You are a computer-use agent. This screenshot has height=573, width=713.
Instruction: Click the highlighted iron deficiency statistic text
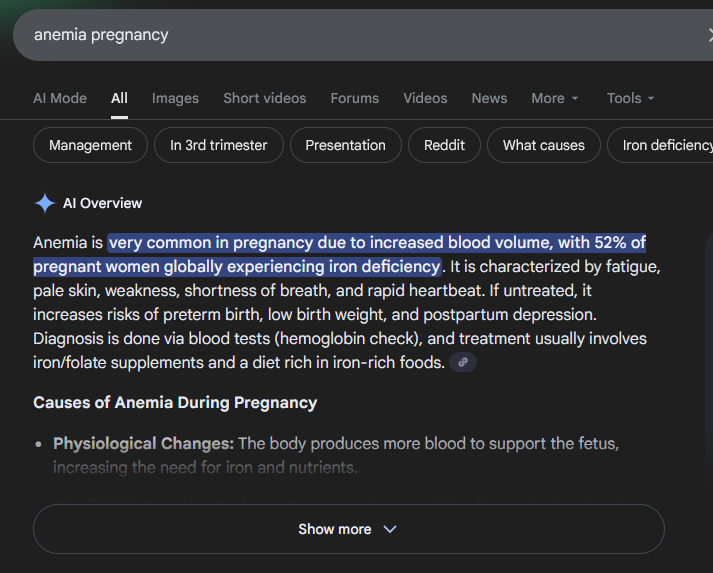[x=340, y=255]
